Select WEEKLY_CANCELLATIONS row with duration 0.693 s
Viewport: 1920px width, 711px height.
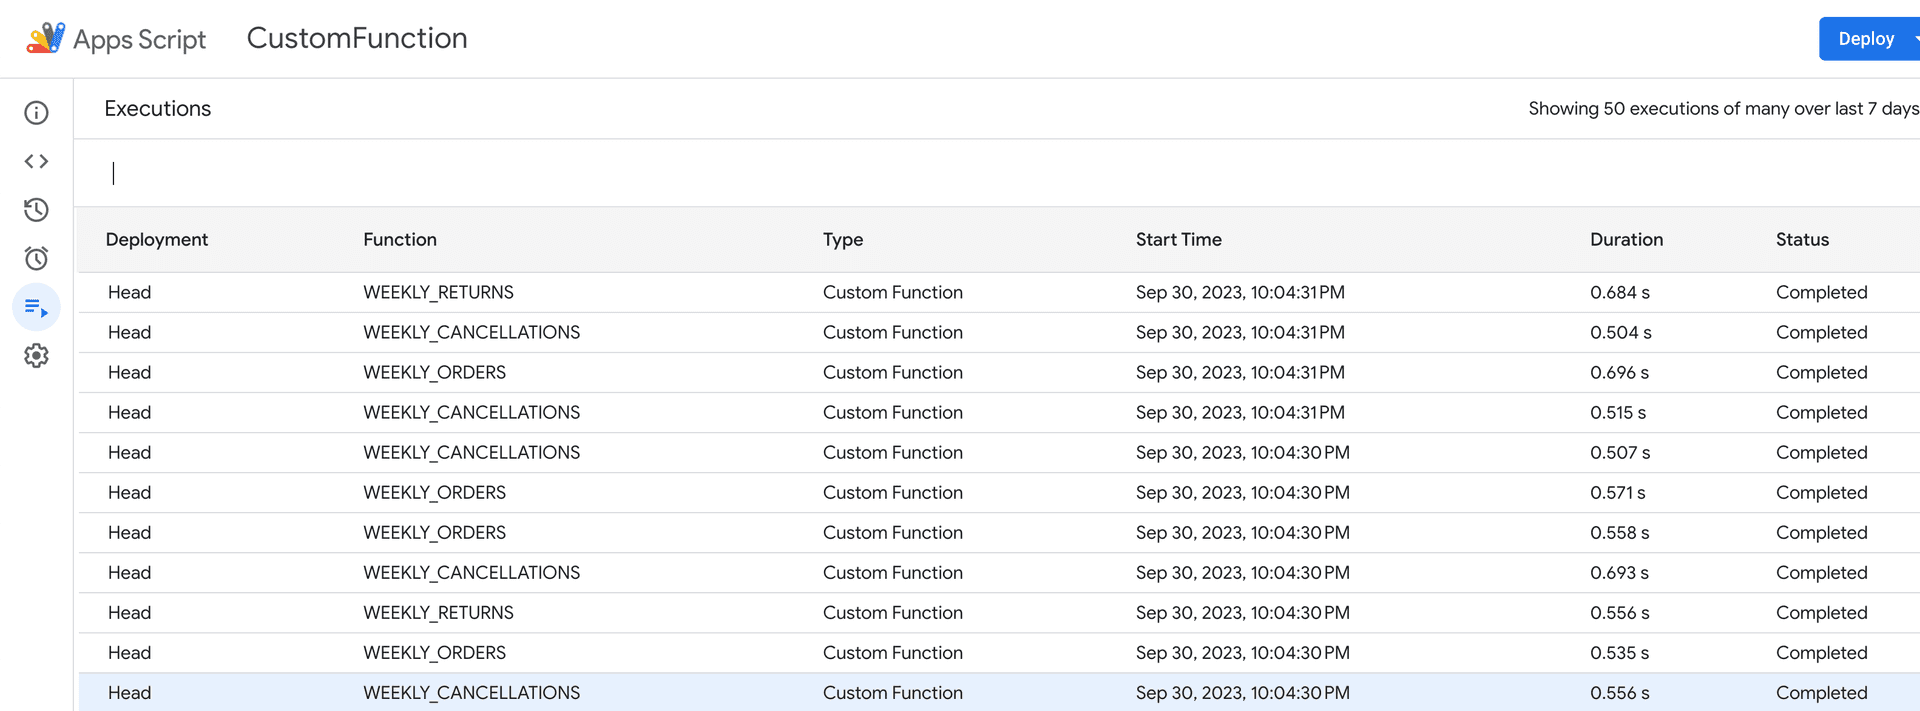(999, 572)
